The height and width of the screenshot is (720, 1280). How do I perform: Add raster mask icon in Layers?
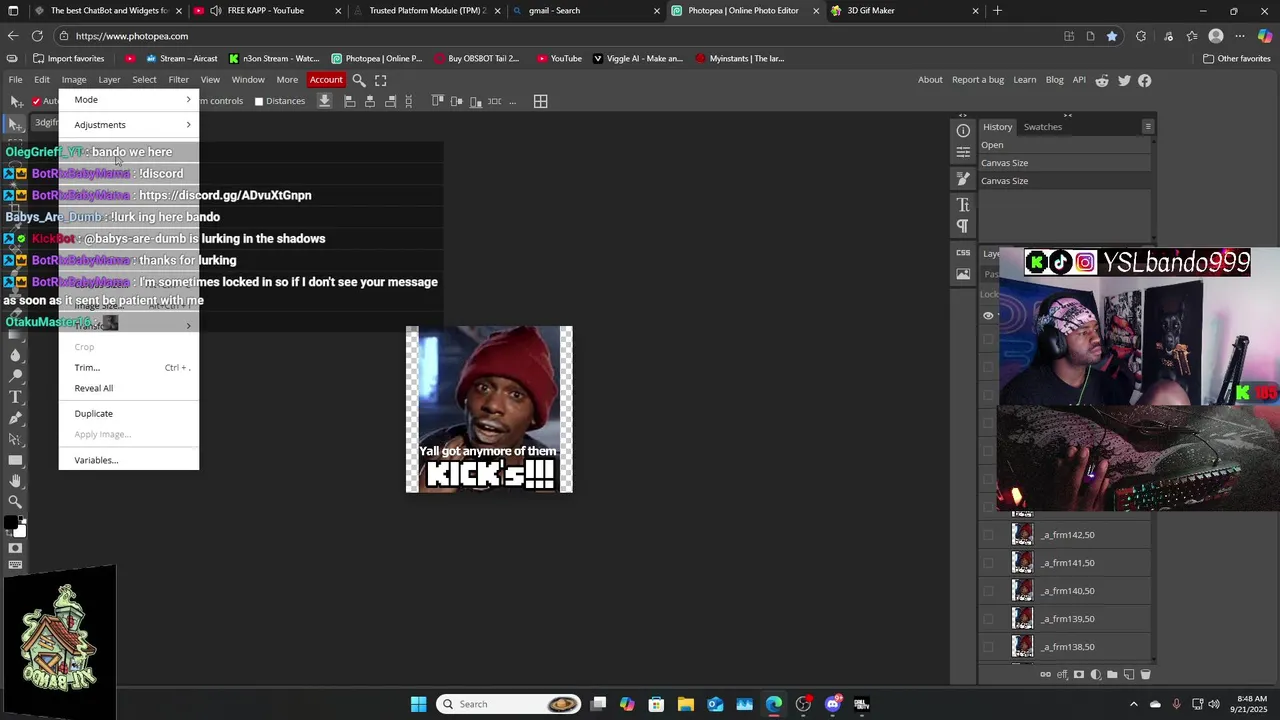1079,675
